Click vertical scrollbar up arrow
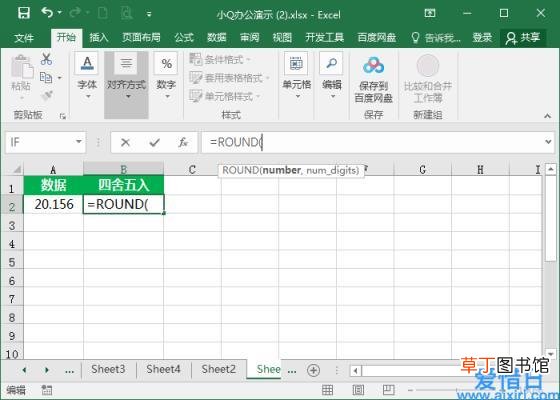 click(x=551, y=169)
